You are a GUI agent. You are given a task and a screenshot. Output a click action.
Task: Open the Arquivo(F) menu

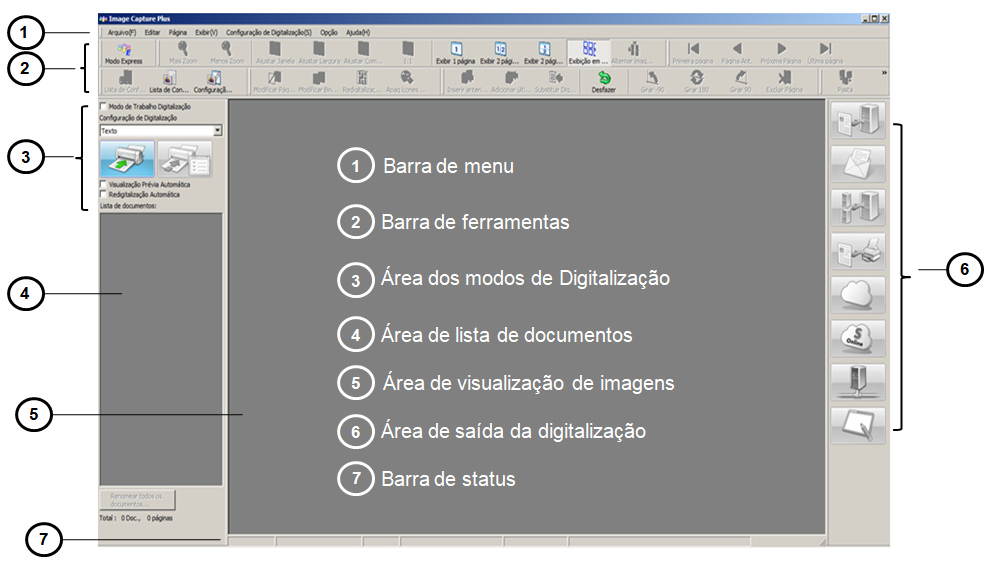point(122,32)
